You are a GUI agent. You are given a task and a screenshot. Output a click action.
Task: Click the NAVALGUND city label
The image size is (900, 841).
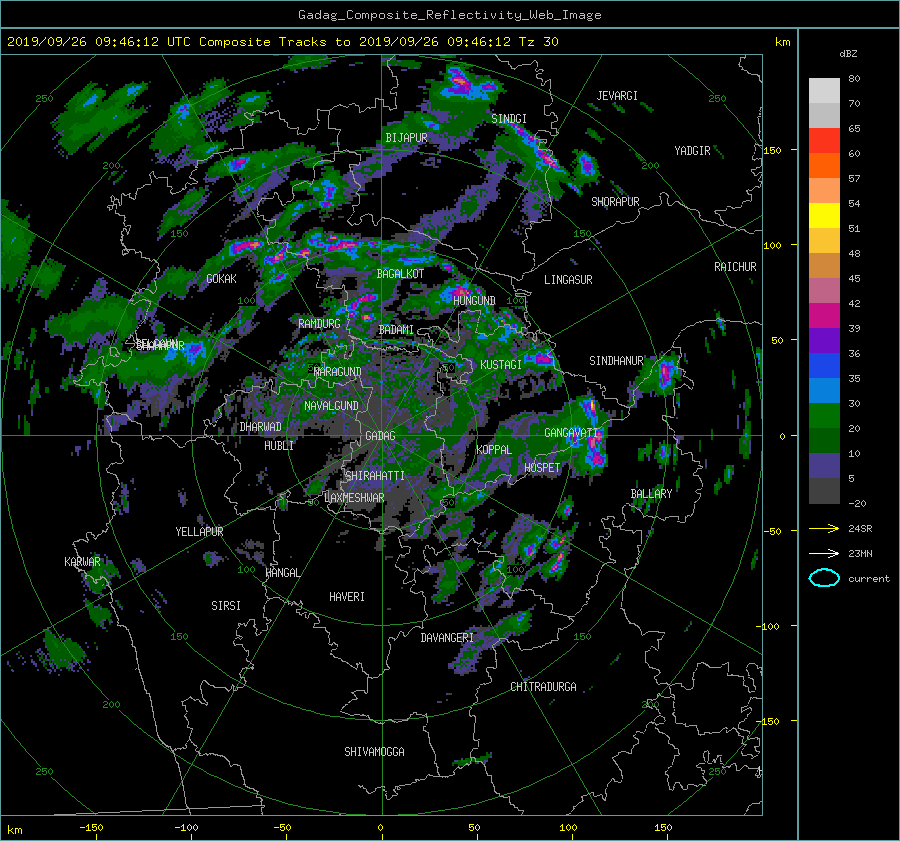pos(331,406)
